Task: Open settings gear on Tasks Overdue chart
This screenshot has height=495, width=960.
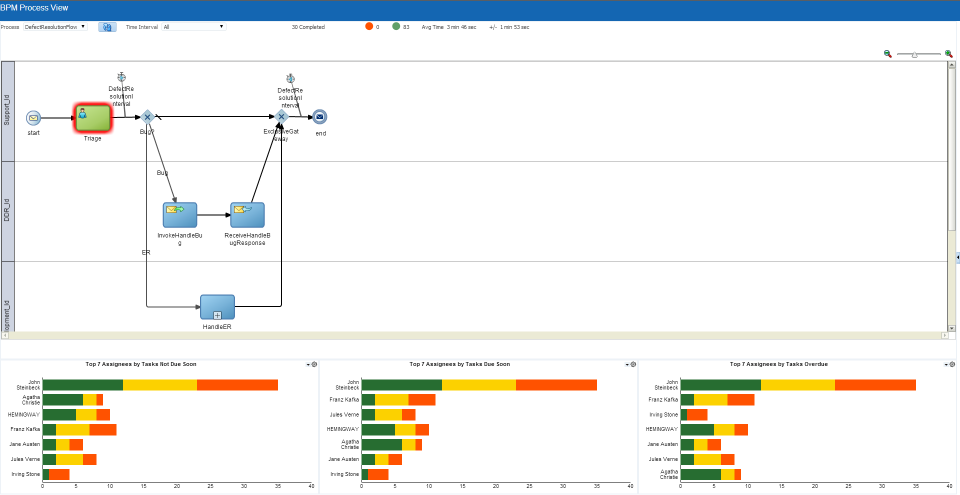Action: 953,364
